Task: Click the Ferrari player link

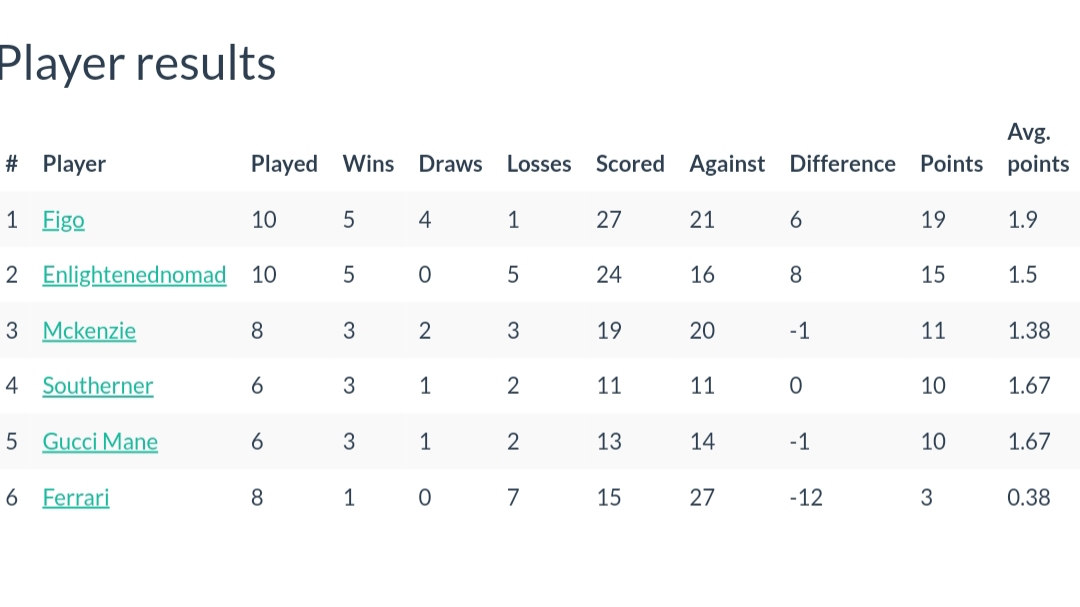Action: pos(76,497)
